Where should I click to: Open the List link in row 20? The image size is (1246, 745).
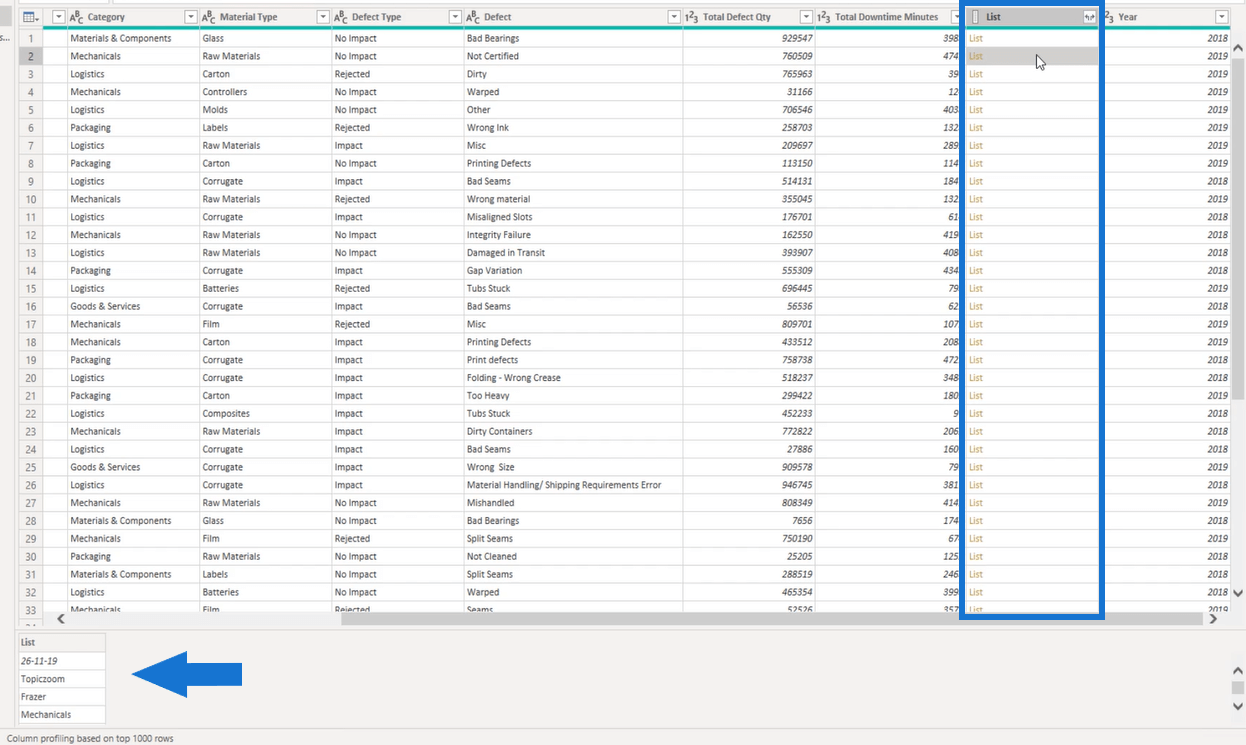pyautogui.click(x=976, y=378)
